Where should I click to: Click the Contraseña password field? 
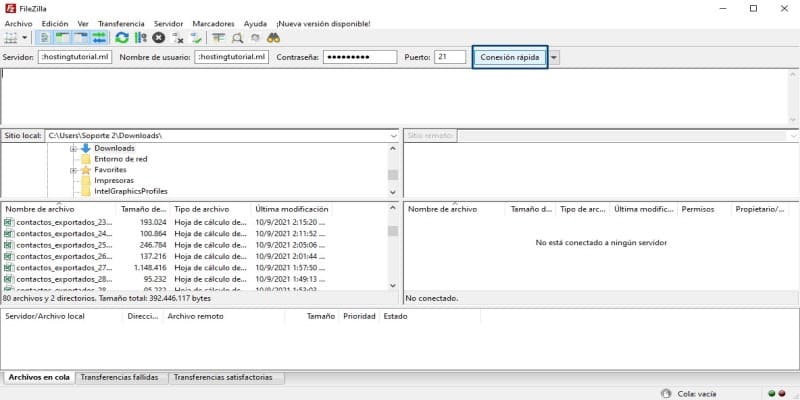pyautogui.click(x=360, y=57)
